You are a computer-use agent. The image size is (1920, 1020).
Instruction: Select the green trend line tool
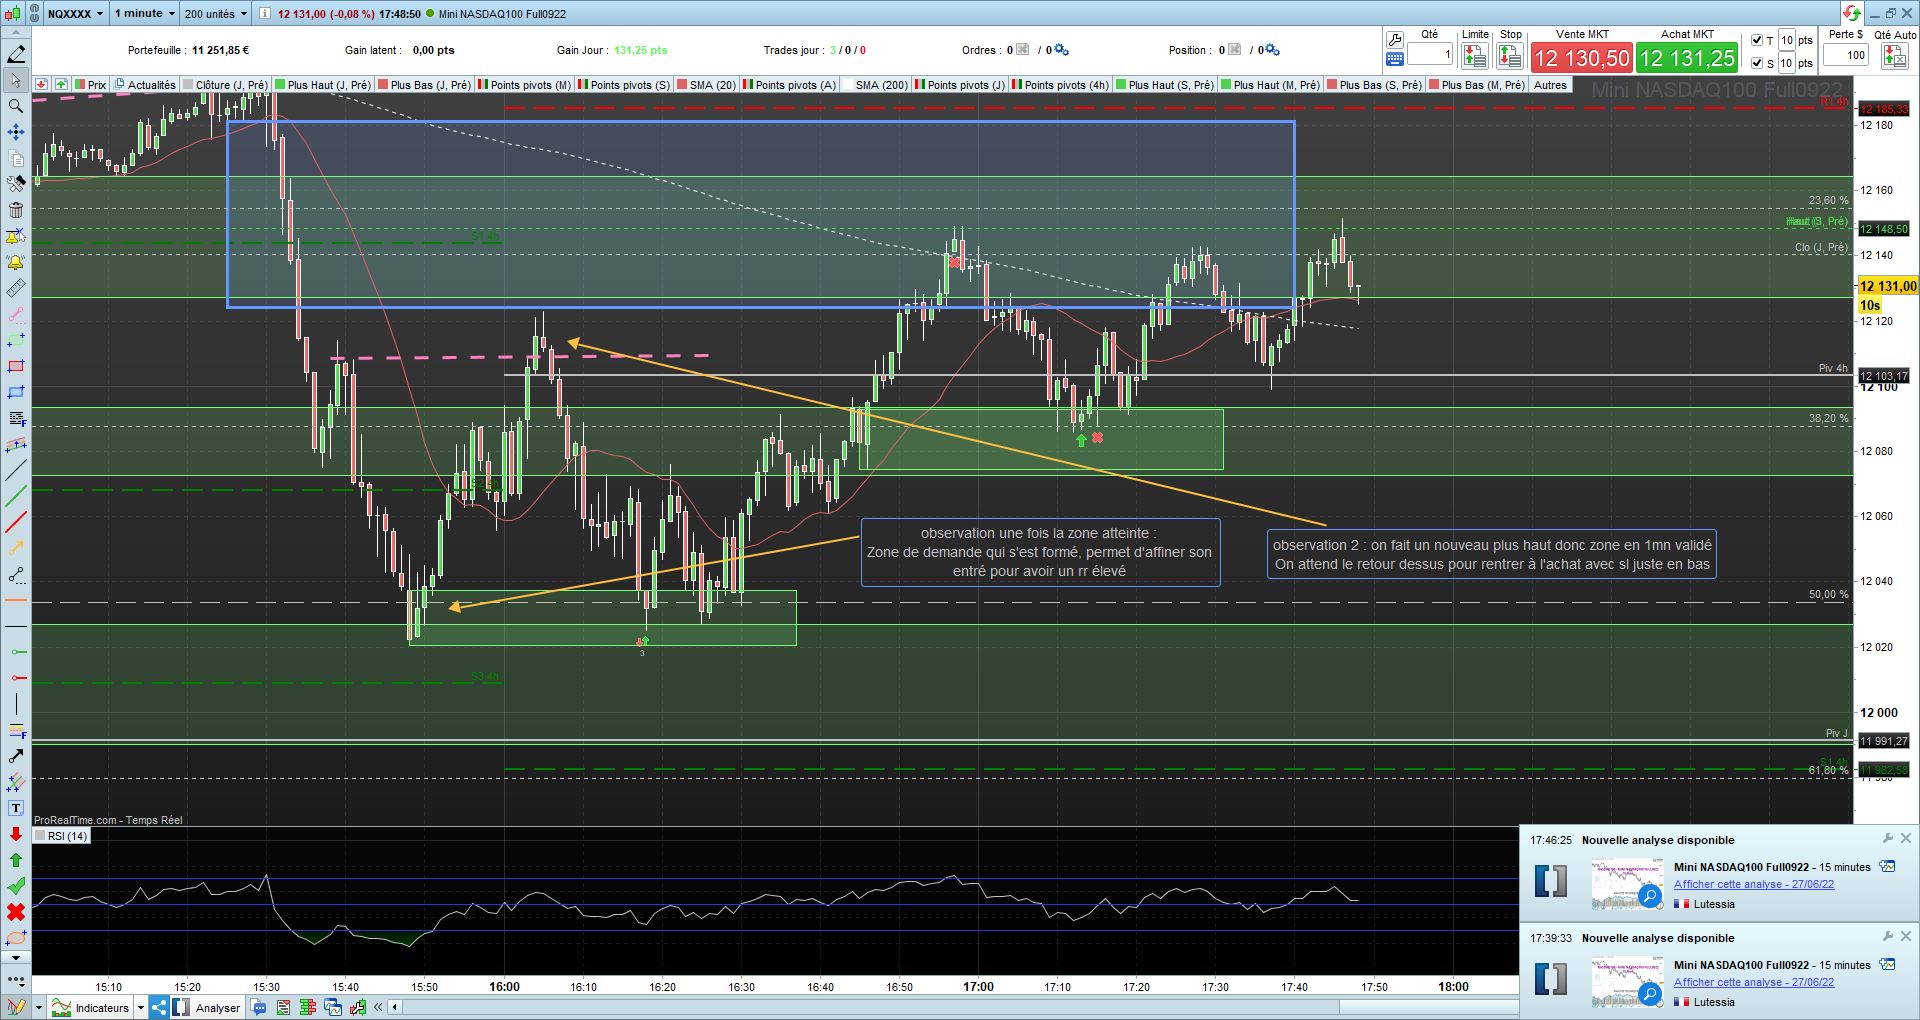(16, 496)
